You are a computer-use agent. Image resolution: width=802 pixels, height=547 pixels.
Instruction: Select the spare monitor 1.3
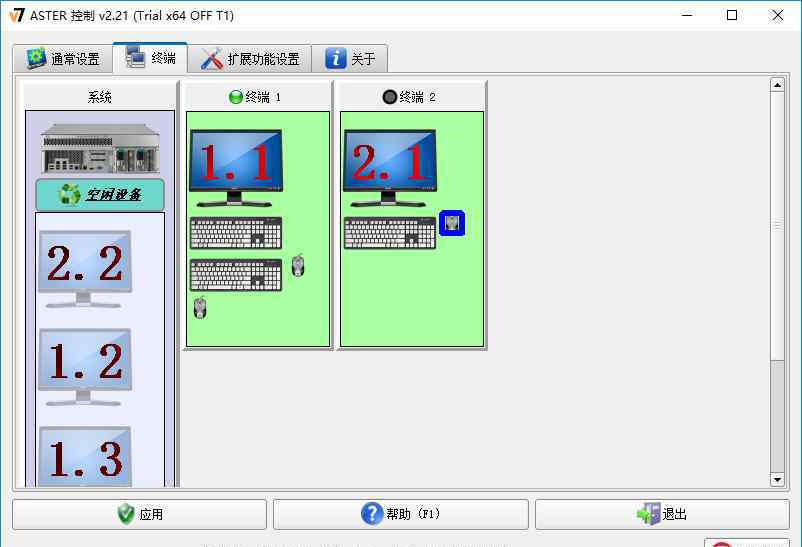(x=85, y=456)
